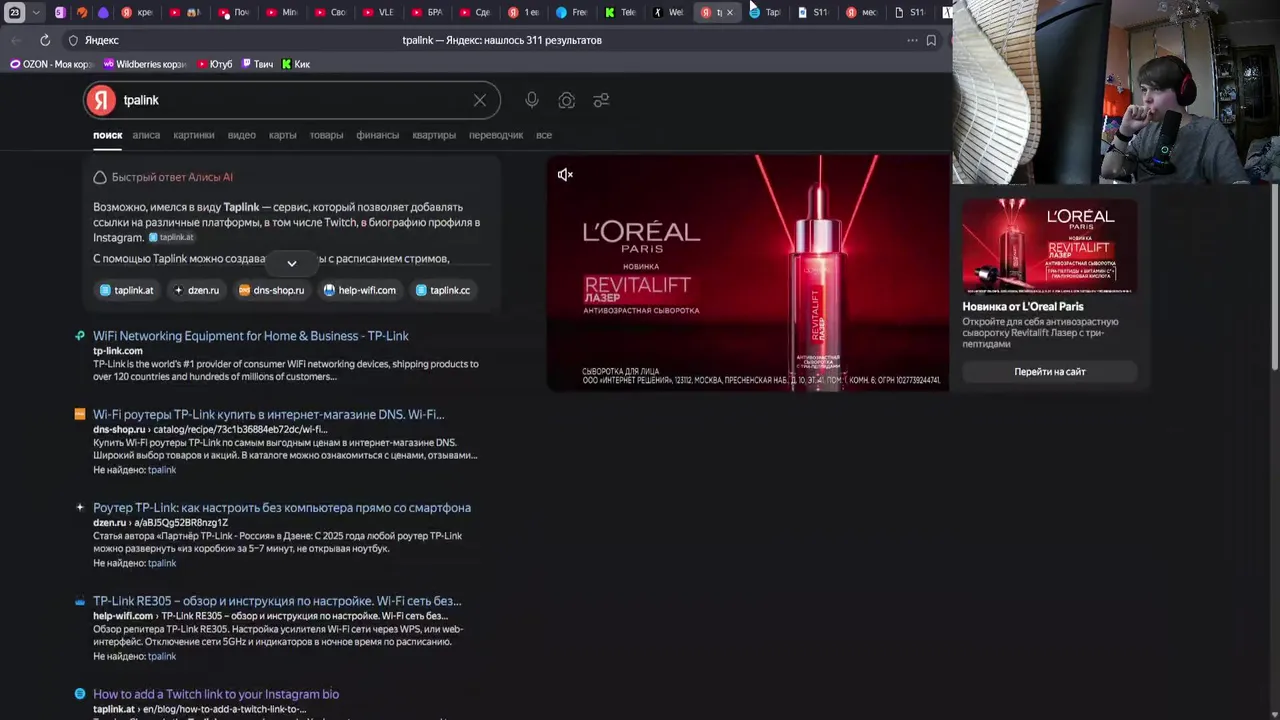Bookmark this page icon
Viewport: 1280px width, 720px height.
click(931, 40)
